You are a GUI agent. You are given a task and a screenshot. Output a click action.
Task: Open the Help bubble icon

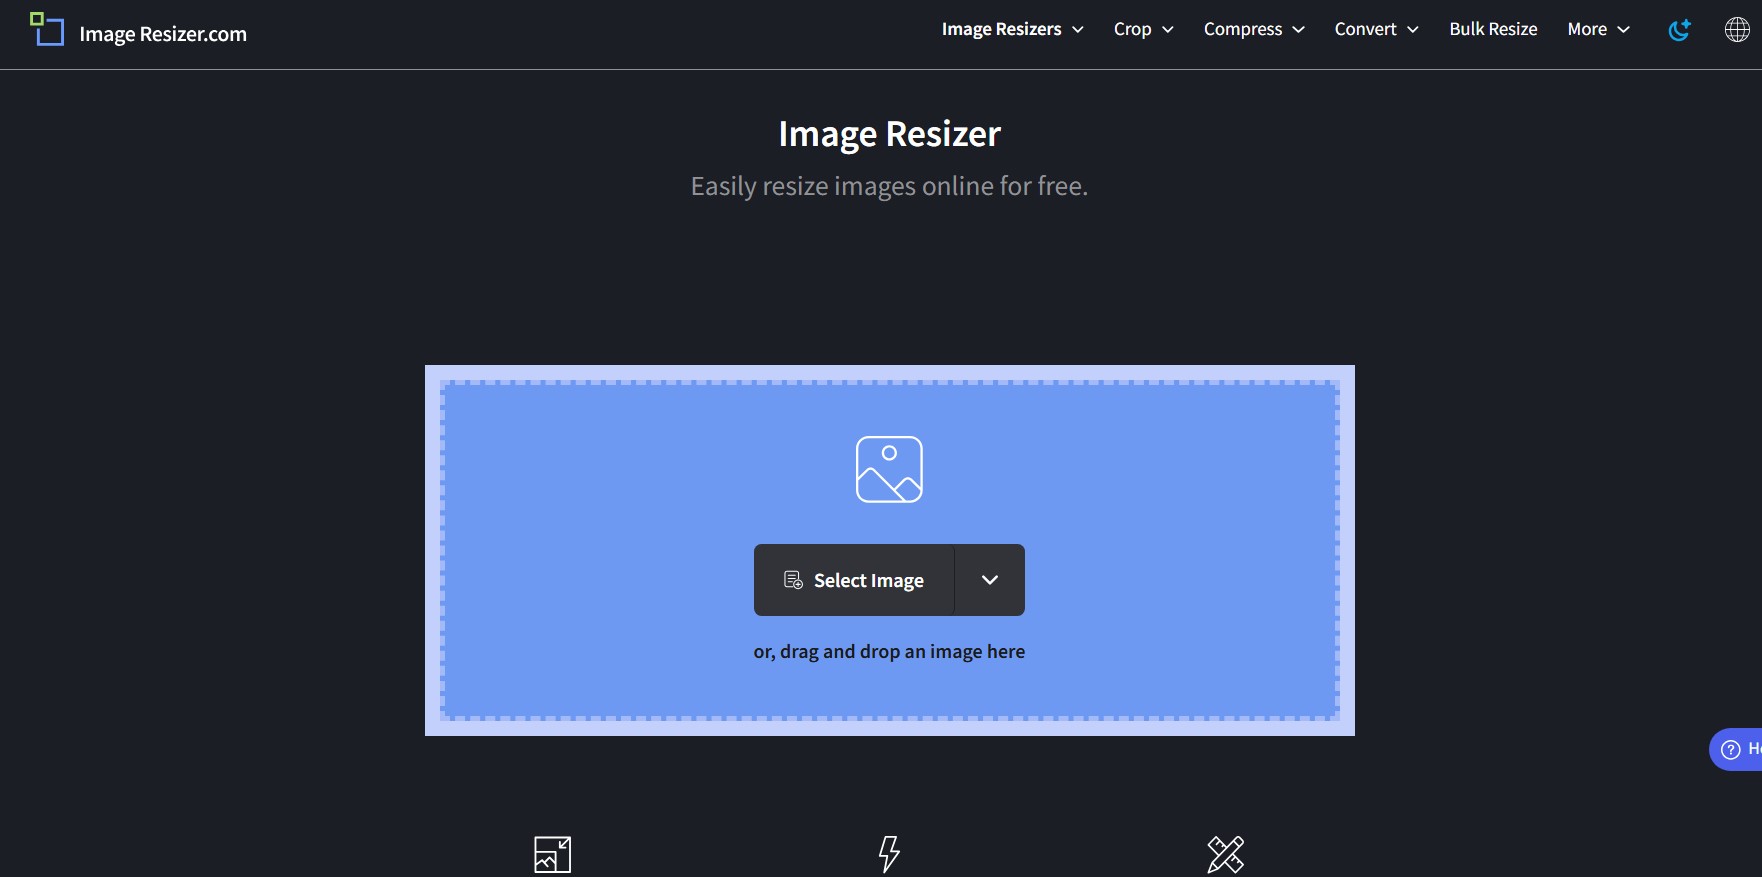(x=1731, y=749)
